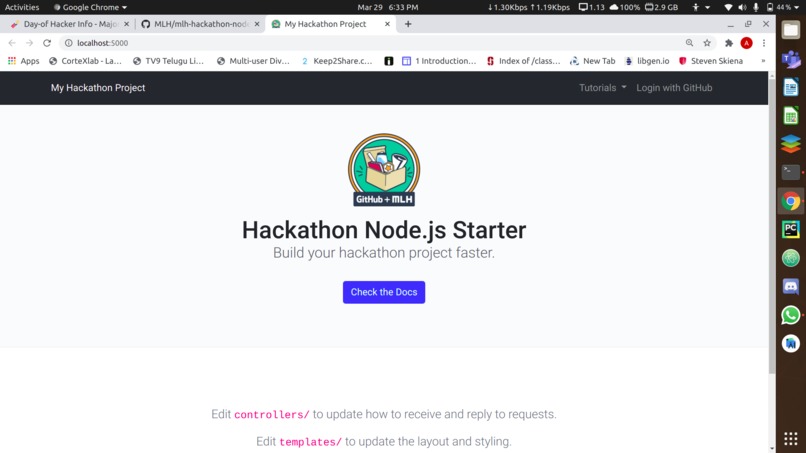Open PyCharm from the dock
The height and width of the screenshot is (453, 806).
click(791, 229)
